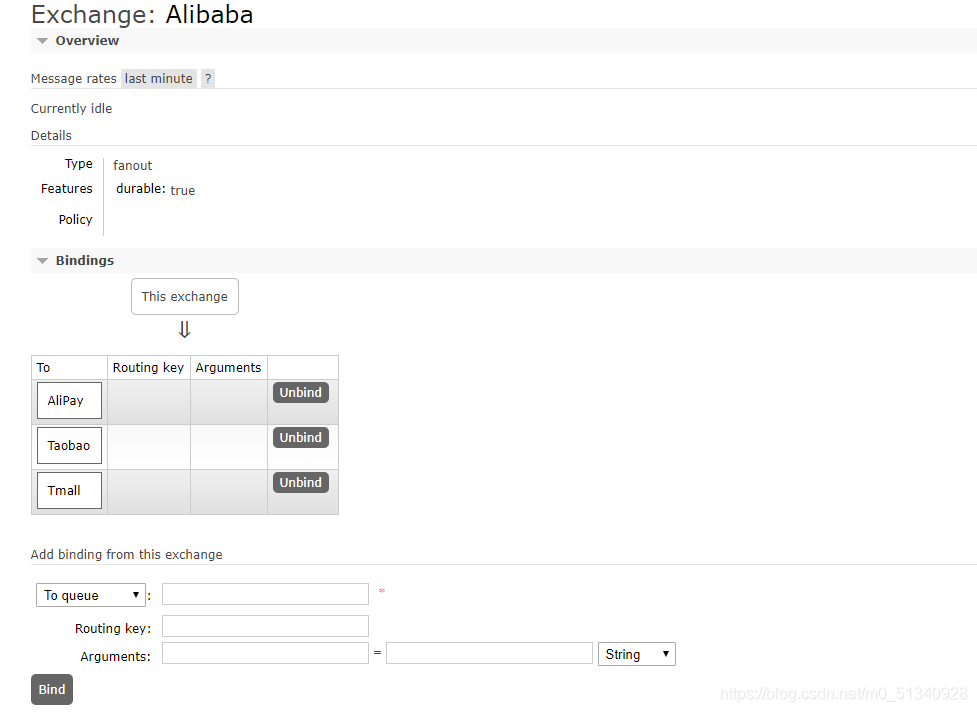Unbind the Tmall queue

pos(300,482)
